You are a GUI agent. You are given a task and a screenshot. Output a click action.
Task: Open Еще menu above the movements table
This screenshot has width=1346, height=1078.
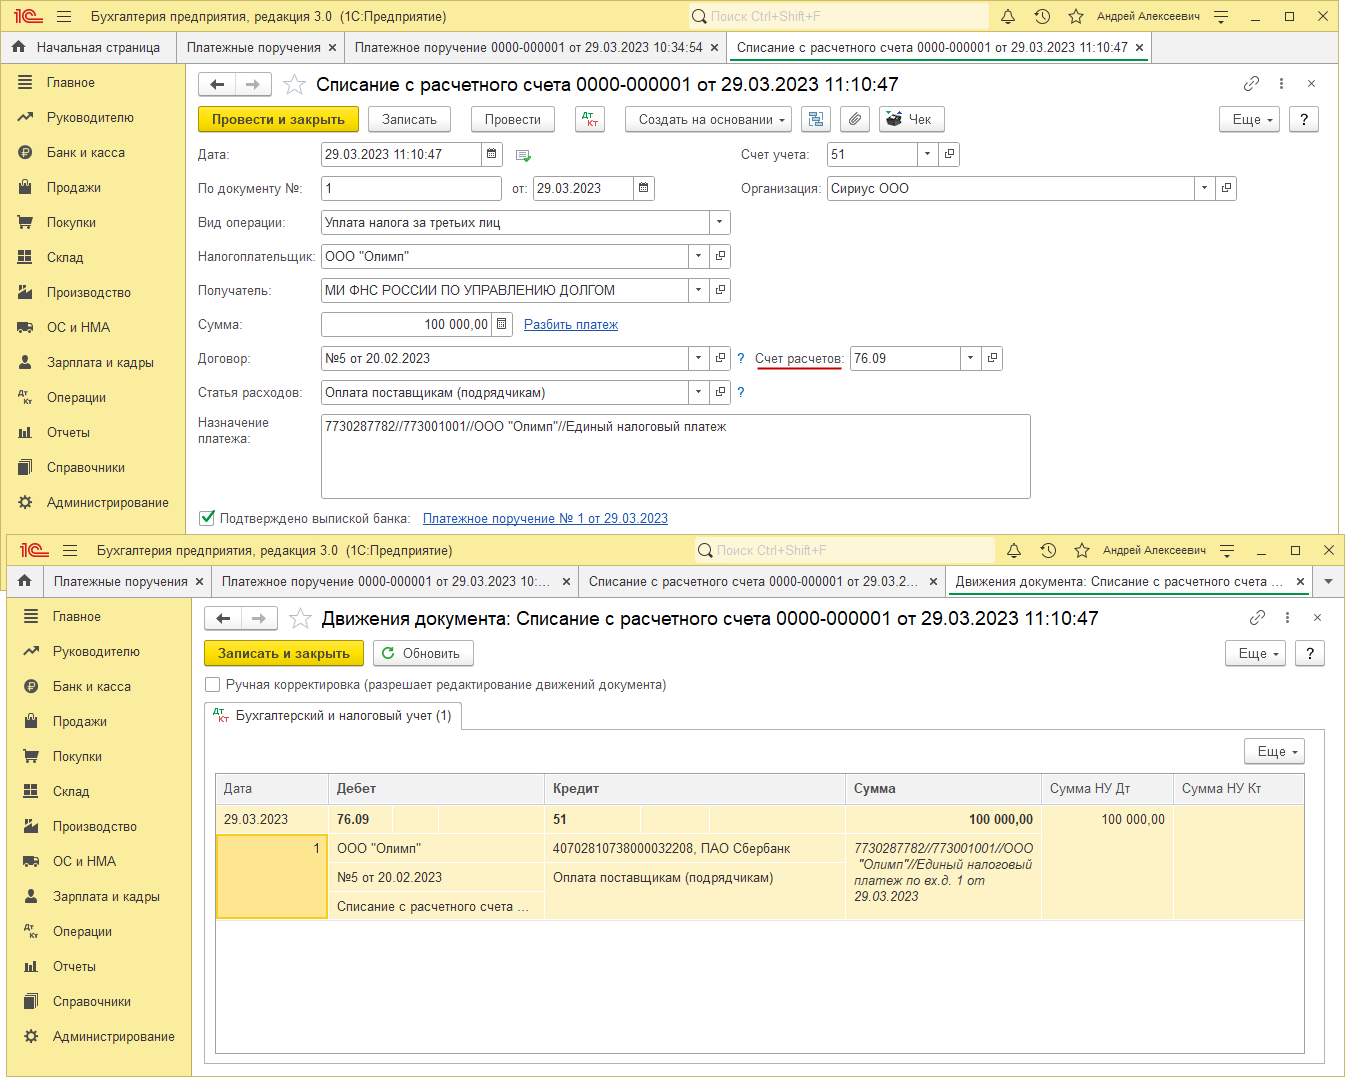[x=1275, y=751]
